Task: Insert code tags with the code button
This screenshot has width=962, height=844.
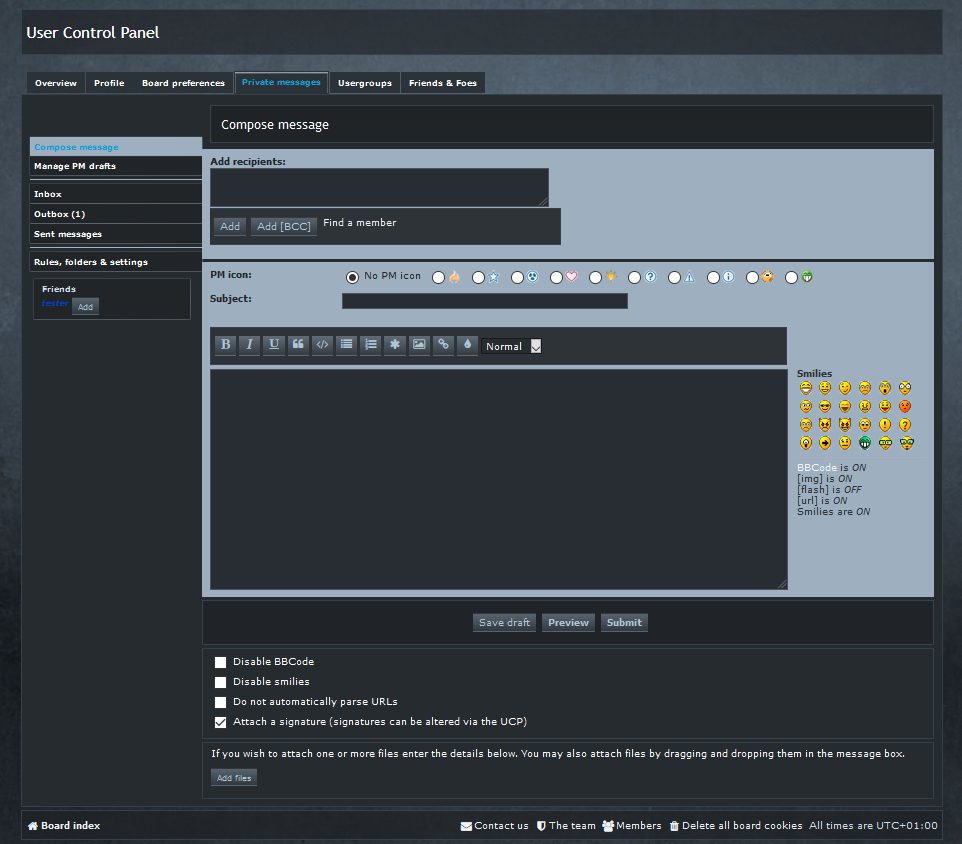Action: click(322, 345)
